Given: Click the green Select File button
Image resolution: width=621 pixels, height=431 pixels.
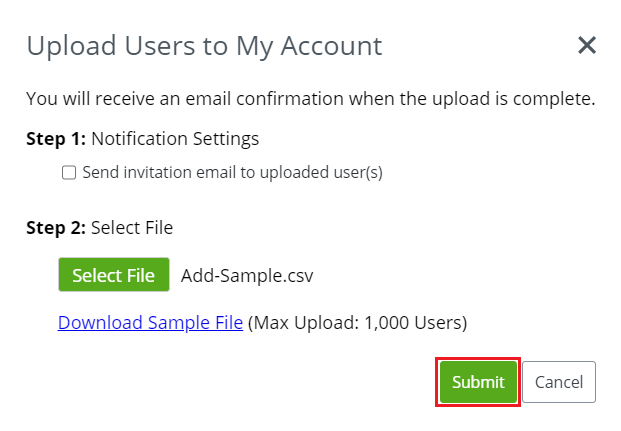Looking at the screenshot, I should [114, 275].
